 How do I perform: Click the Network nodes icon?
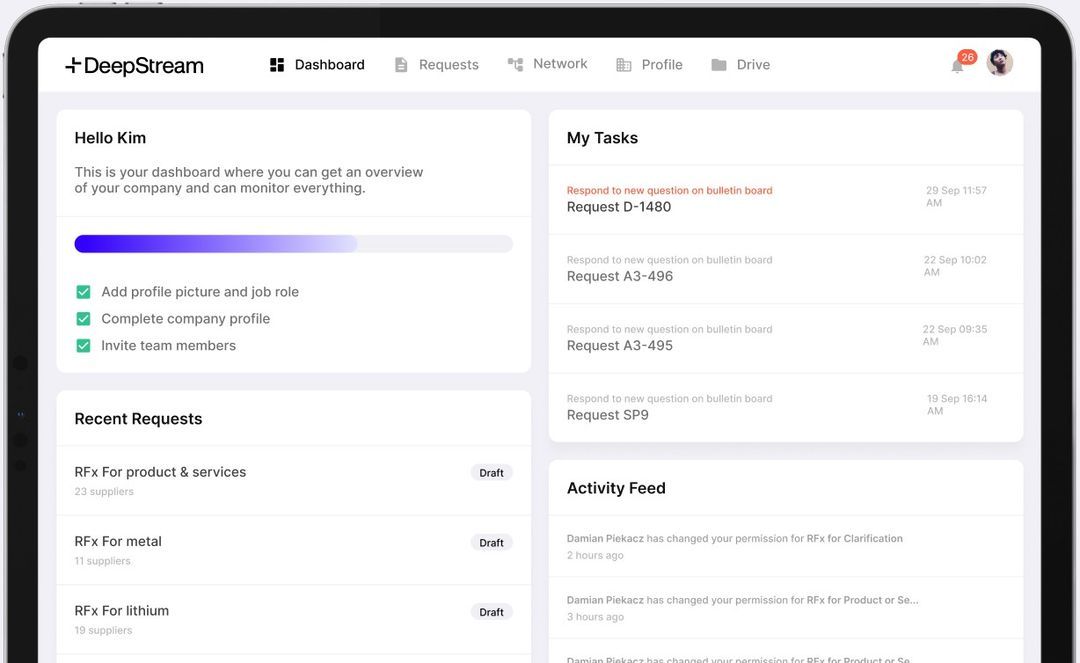[515, 64]
